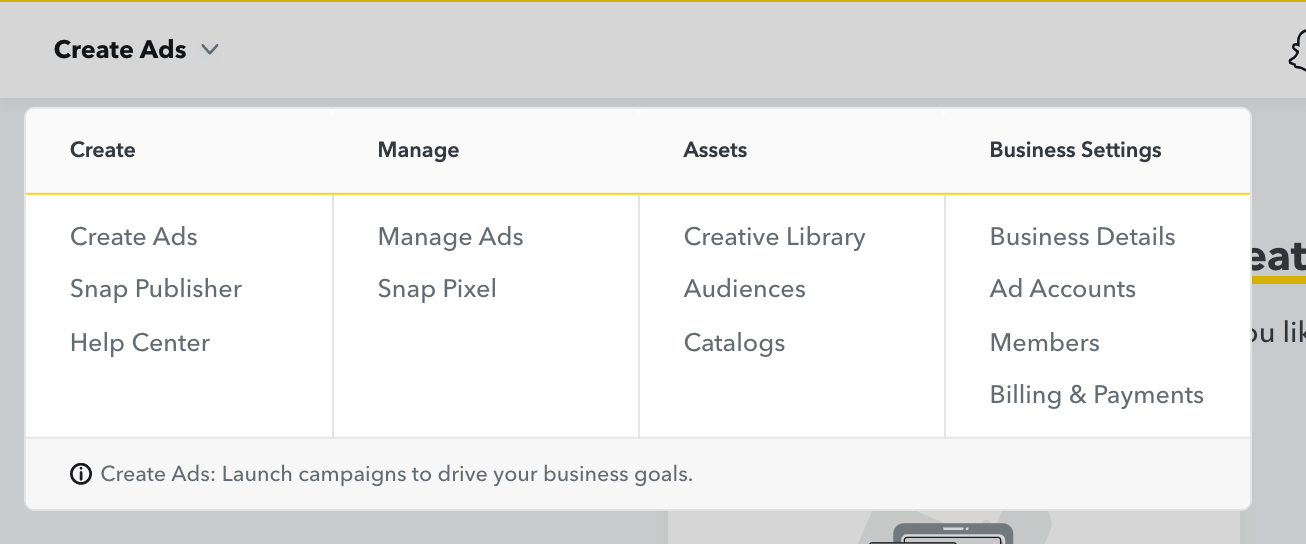
Task: Go to Ad Accounts
Action: [x=1062, y=289]
